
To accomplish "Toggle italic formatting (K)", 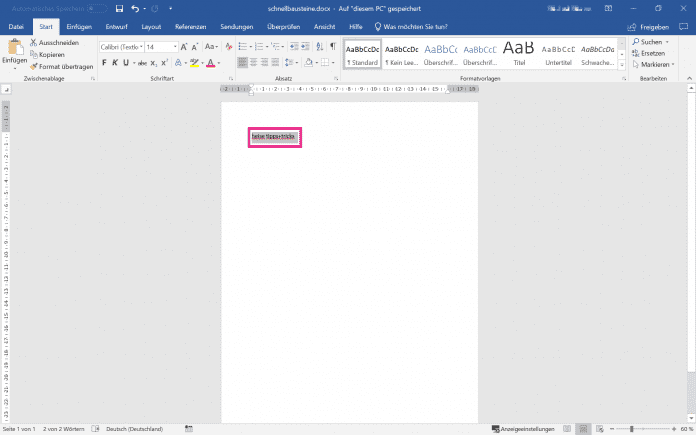I will click(x=115, y=63).
